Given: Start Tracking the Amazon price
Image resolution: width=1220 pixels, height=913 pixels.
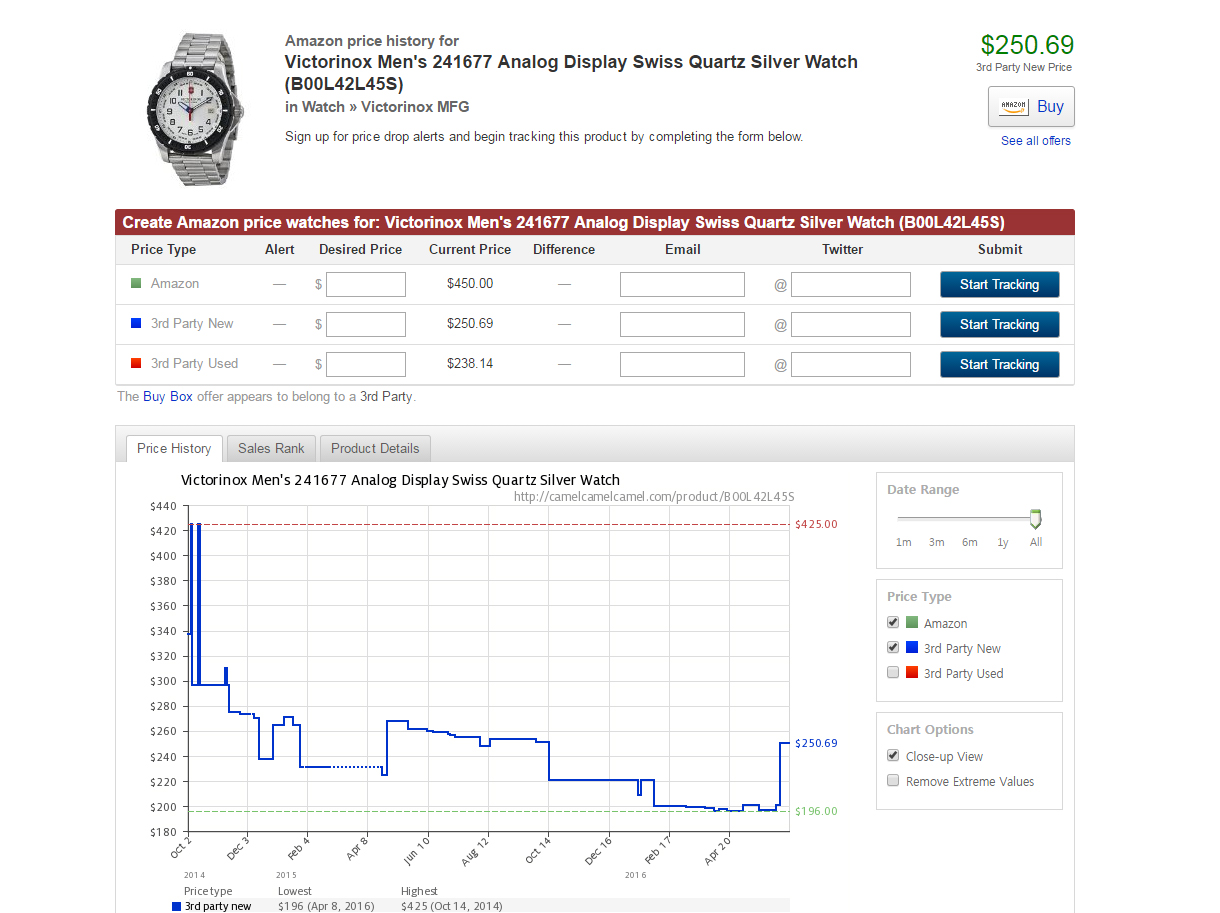Looking at the screenshot, I should tap(999, 285).
